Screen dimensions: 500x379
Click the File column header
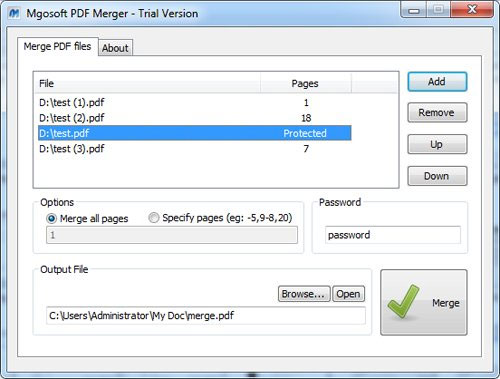click(147, 83)
